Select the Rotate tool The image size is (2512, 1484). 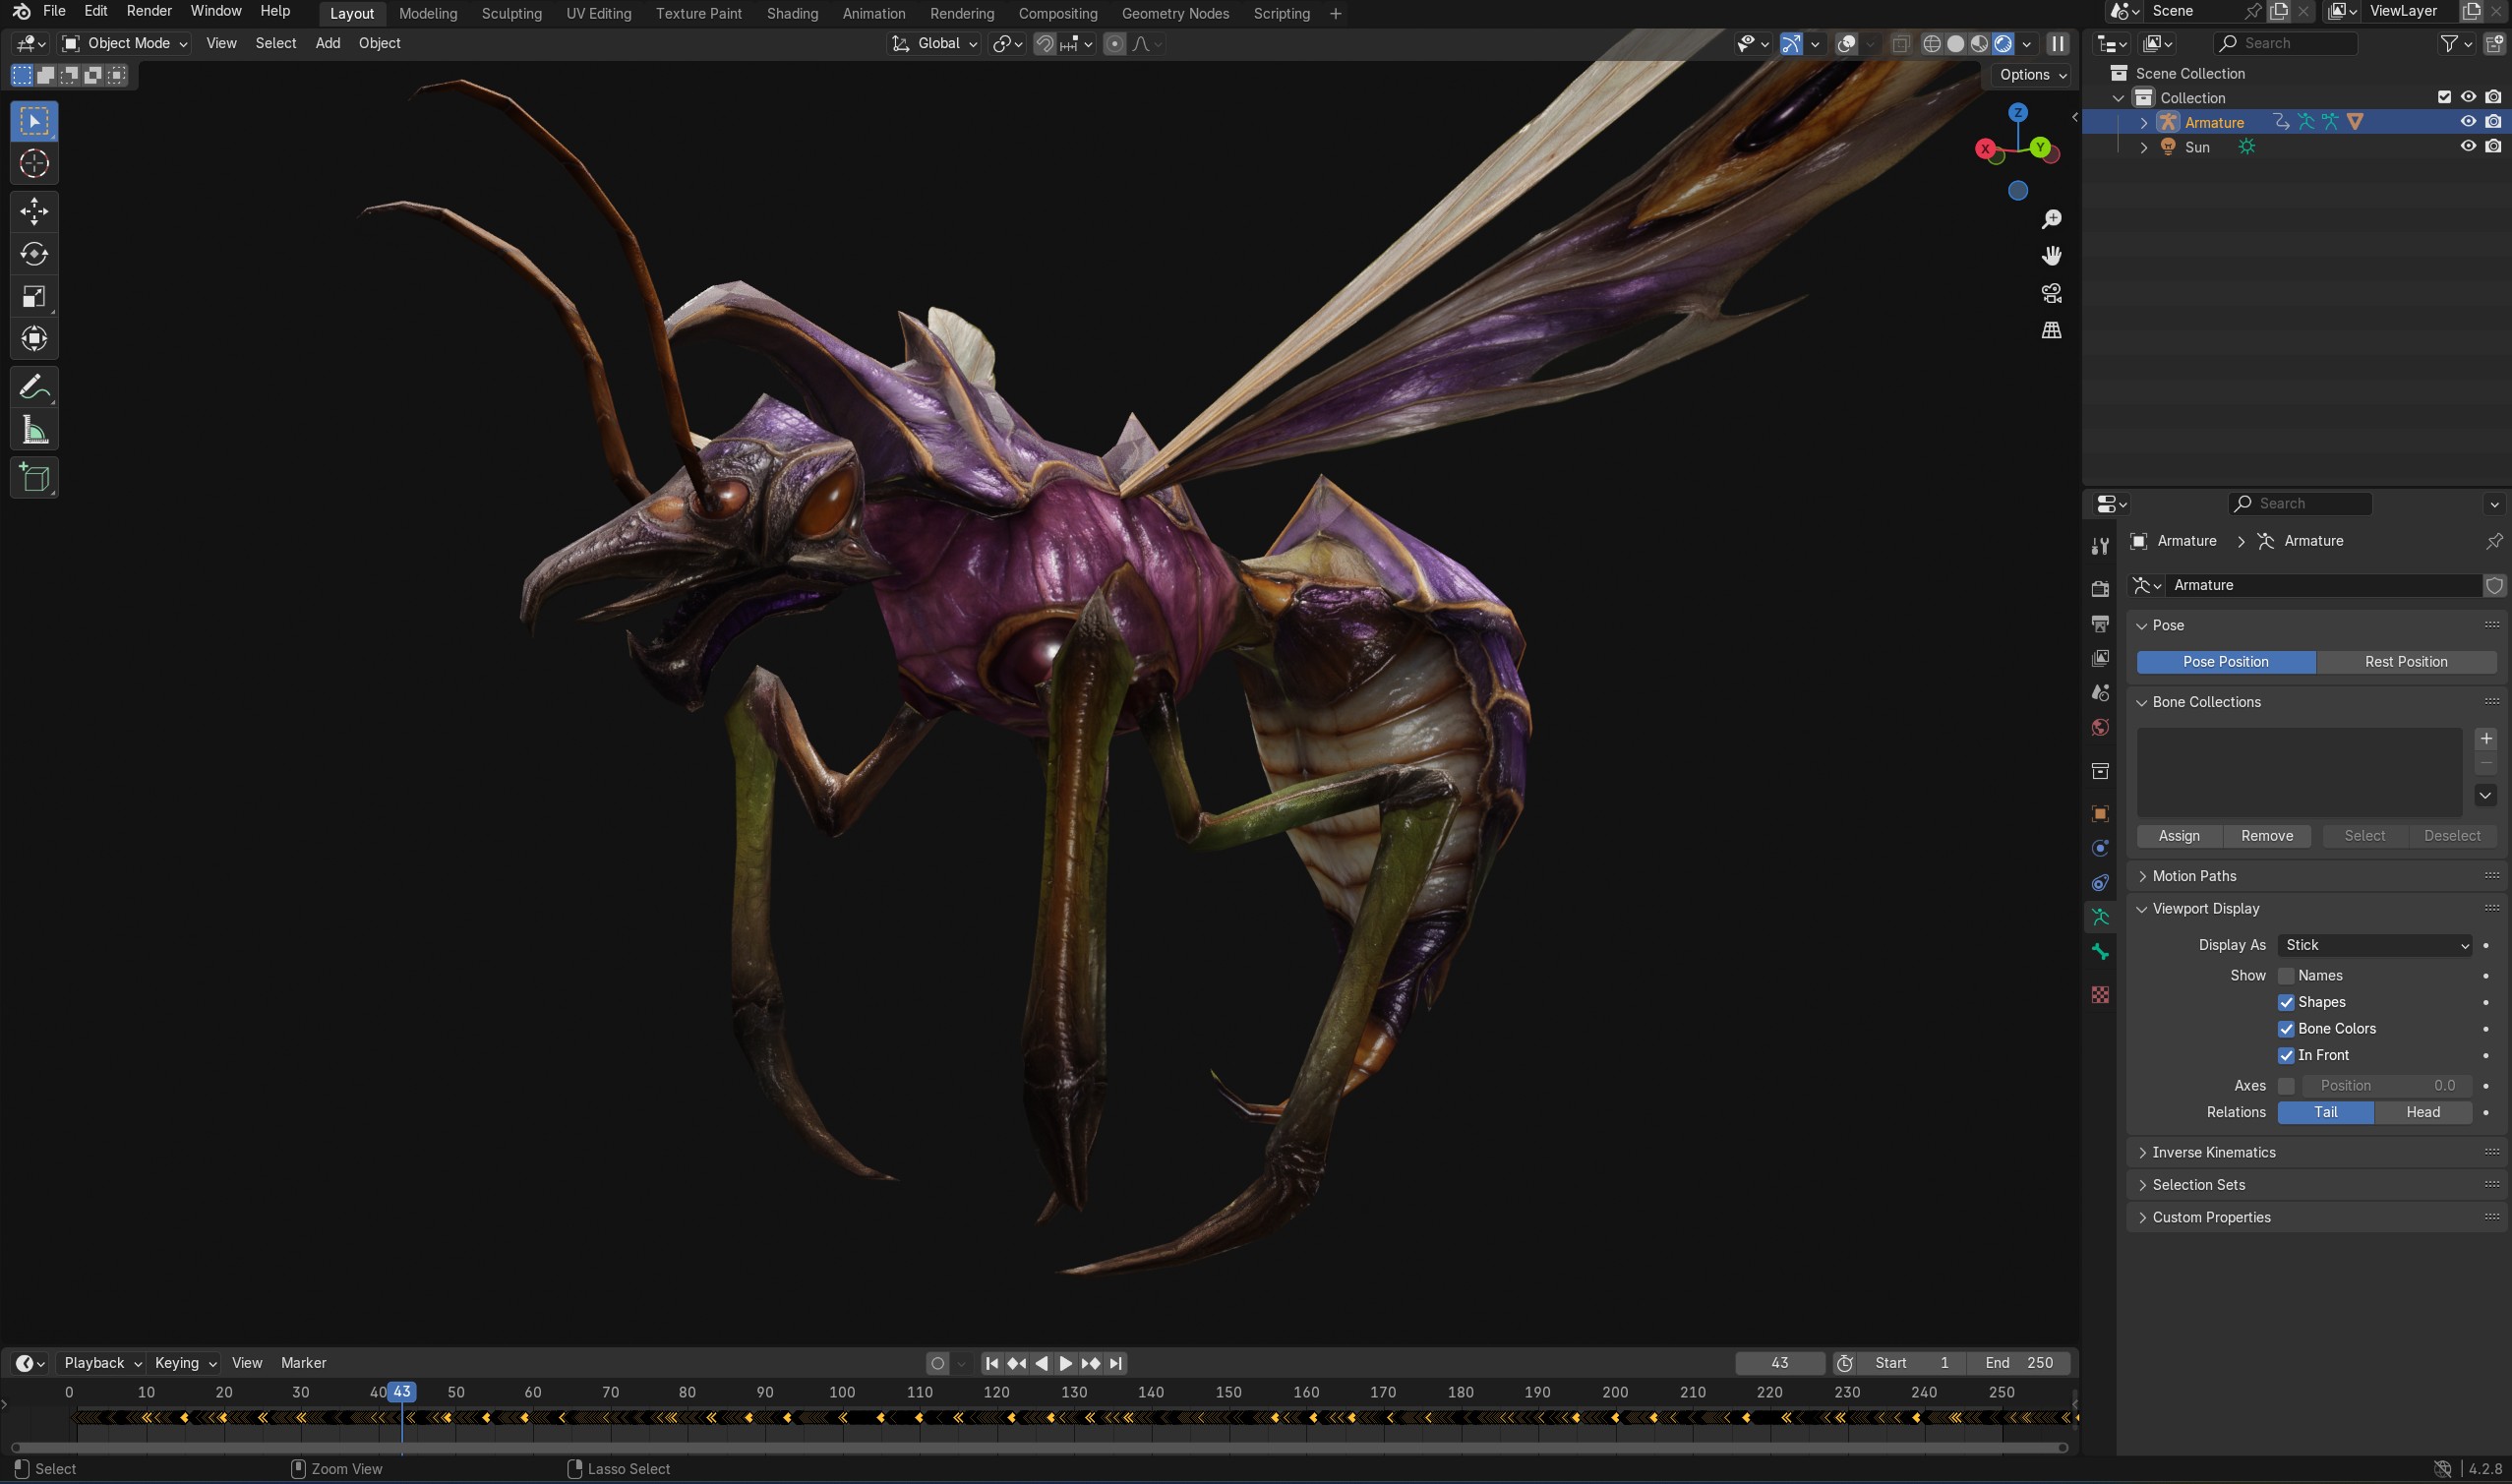[34, 254]
